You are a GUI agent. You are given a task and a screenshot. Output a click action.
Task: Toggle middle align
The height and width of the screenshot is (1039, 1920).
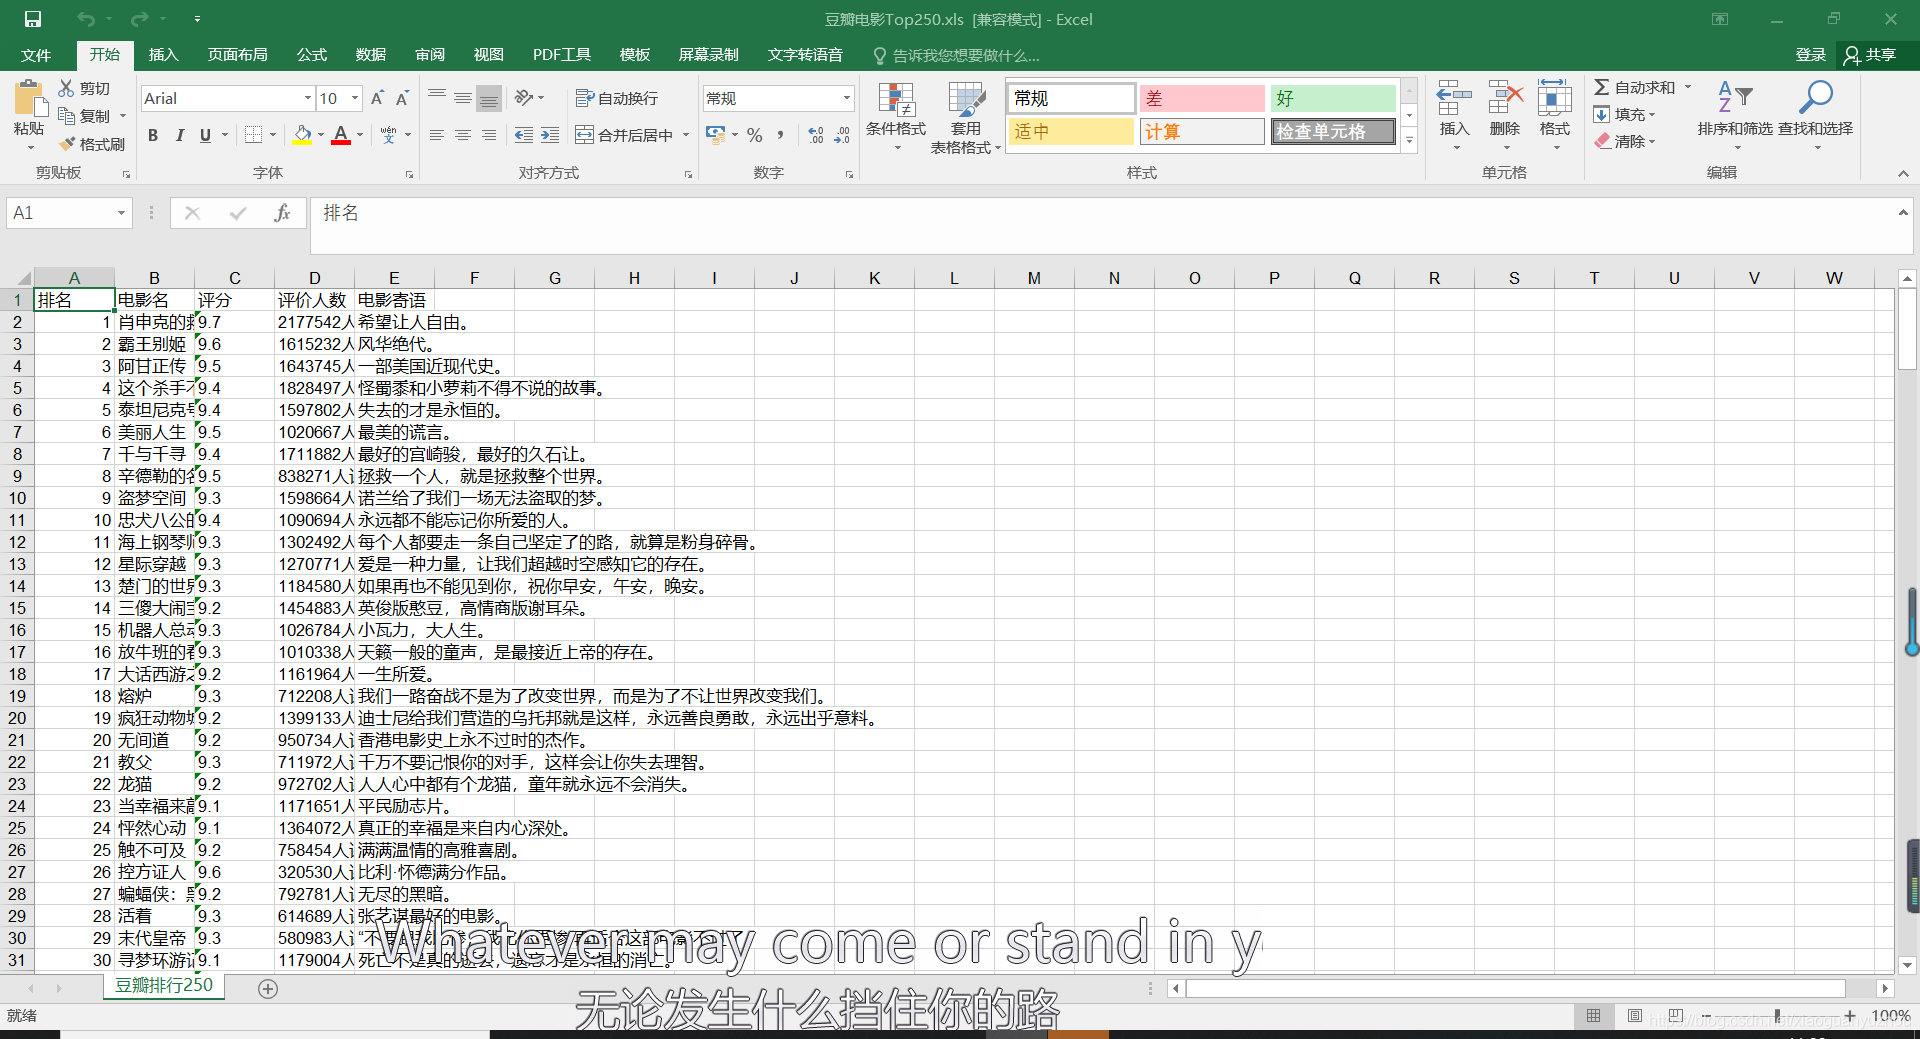click(x=463, y=97)
